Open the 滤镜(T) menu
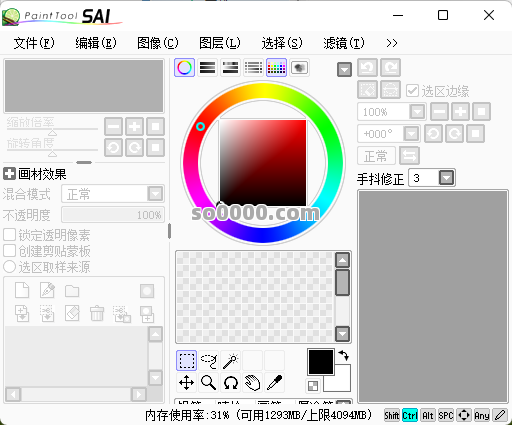512x425 pixels. click(344, 43)
